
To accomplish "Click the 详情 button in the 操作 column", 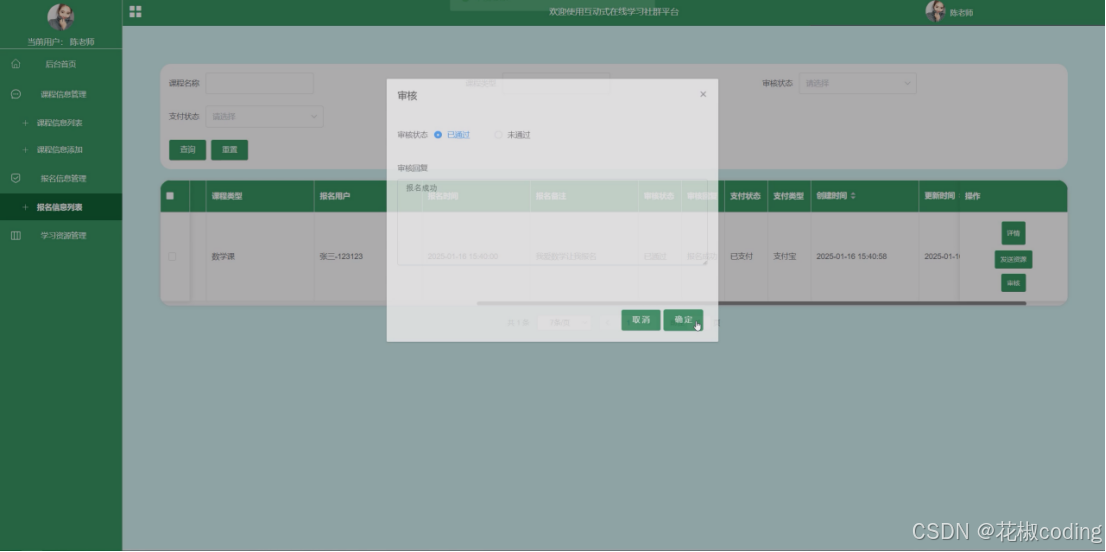I will point(1013,233).
